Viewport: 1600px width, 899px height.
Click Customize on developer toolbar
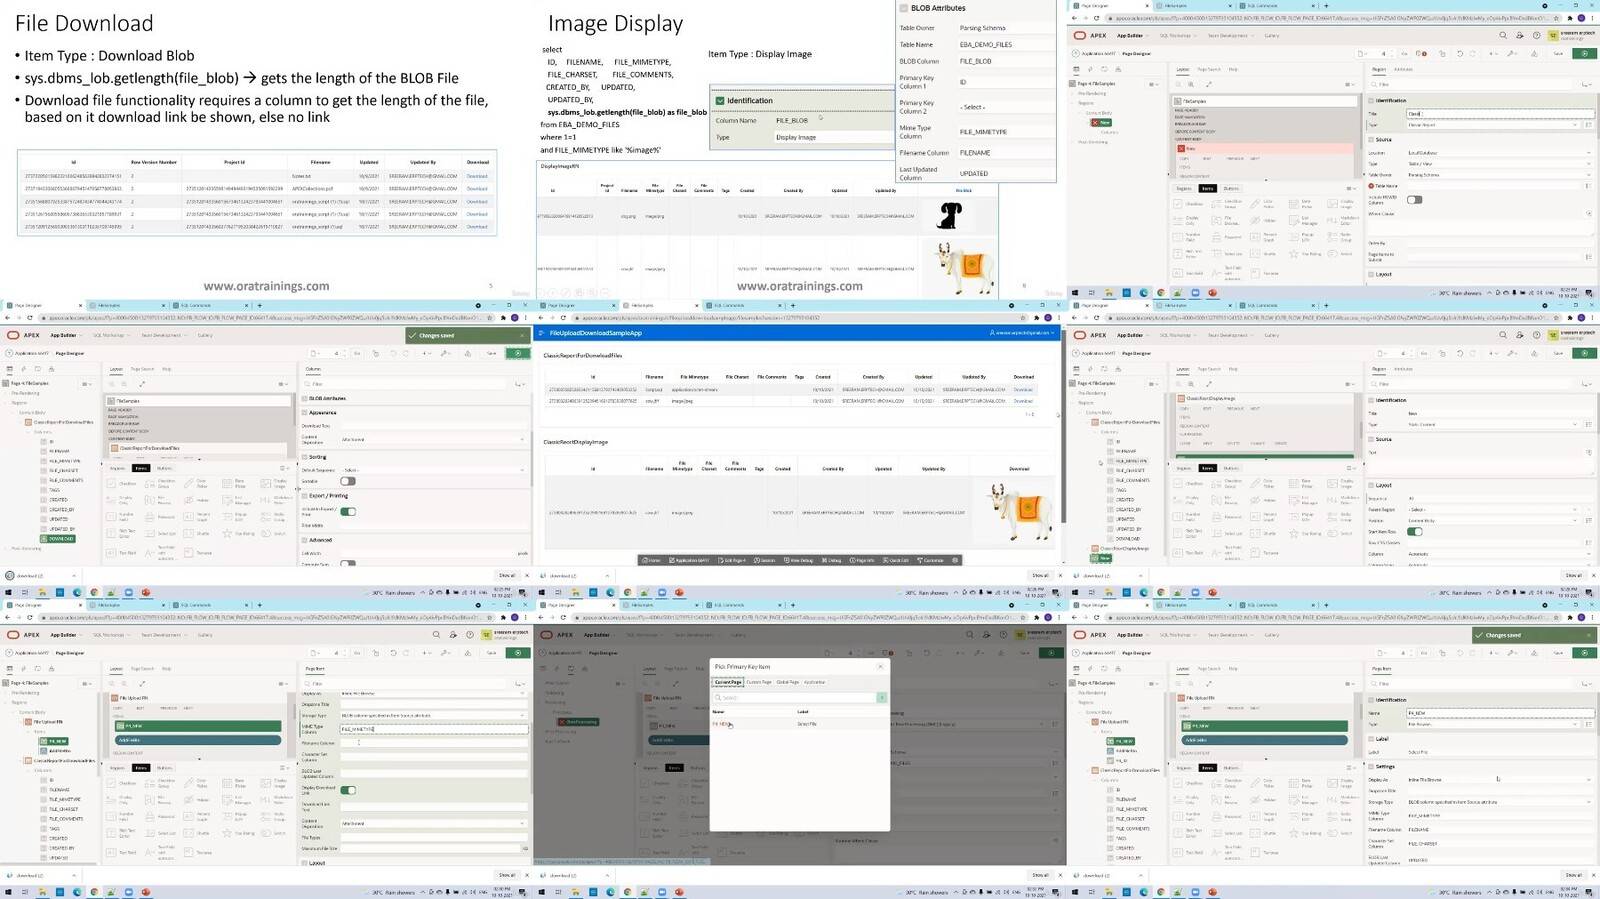pyautogui.click(x=931, y=560)
